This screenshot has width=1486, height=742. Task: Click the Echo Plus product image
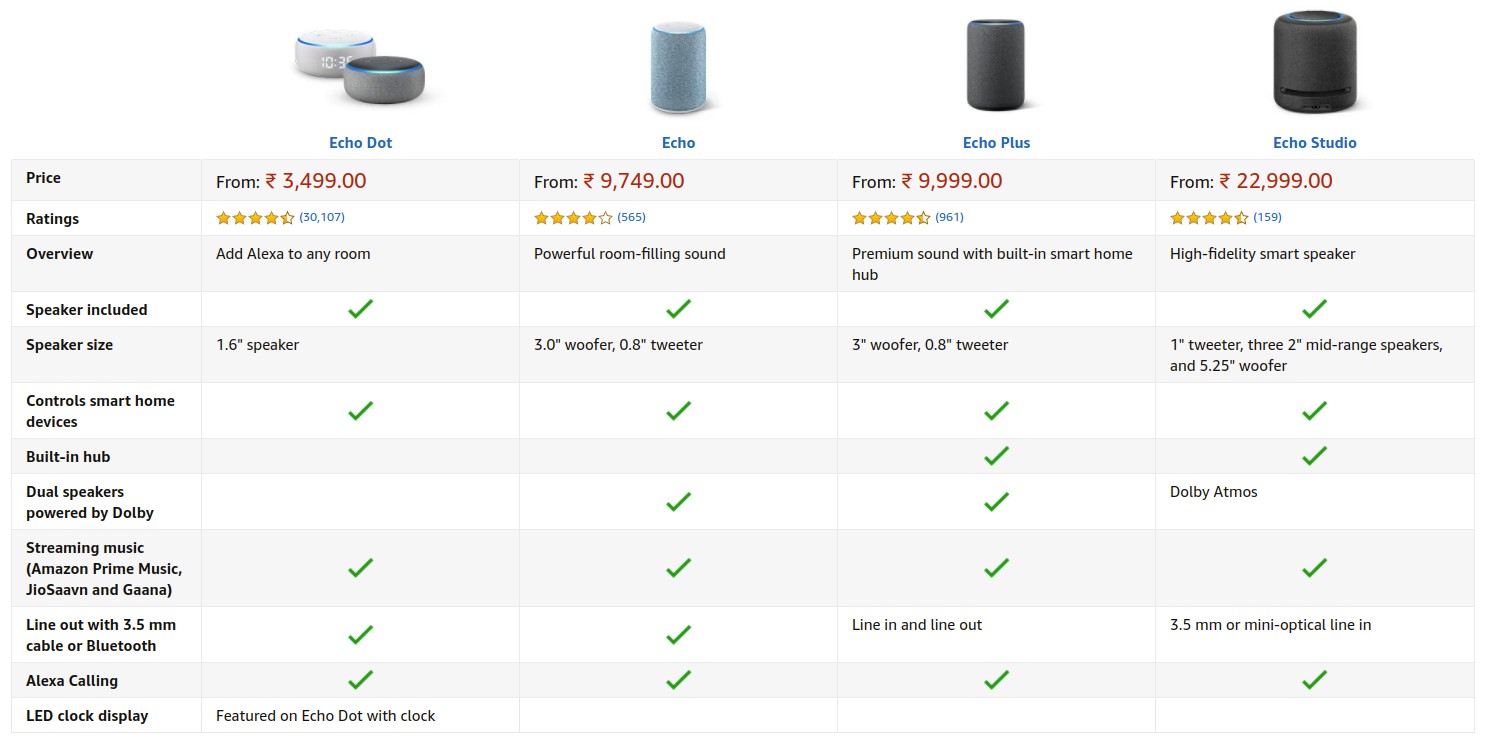[996, 65]
